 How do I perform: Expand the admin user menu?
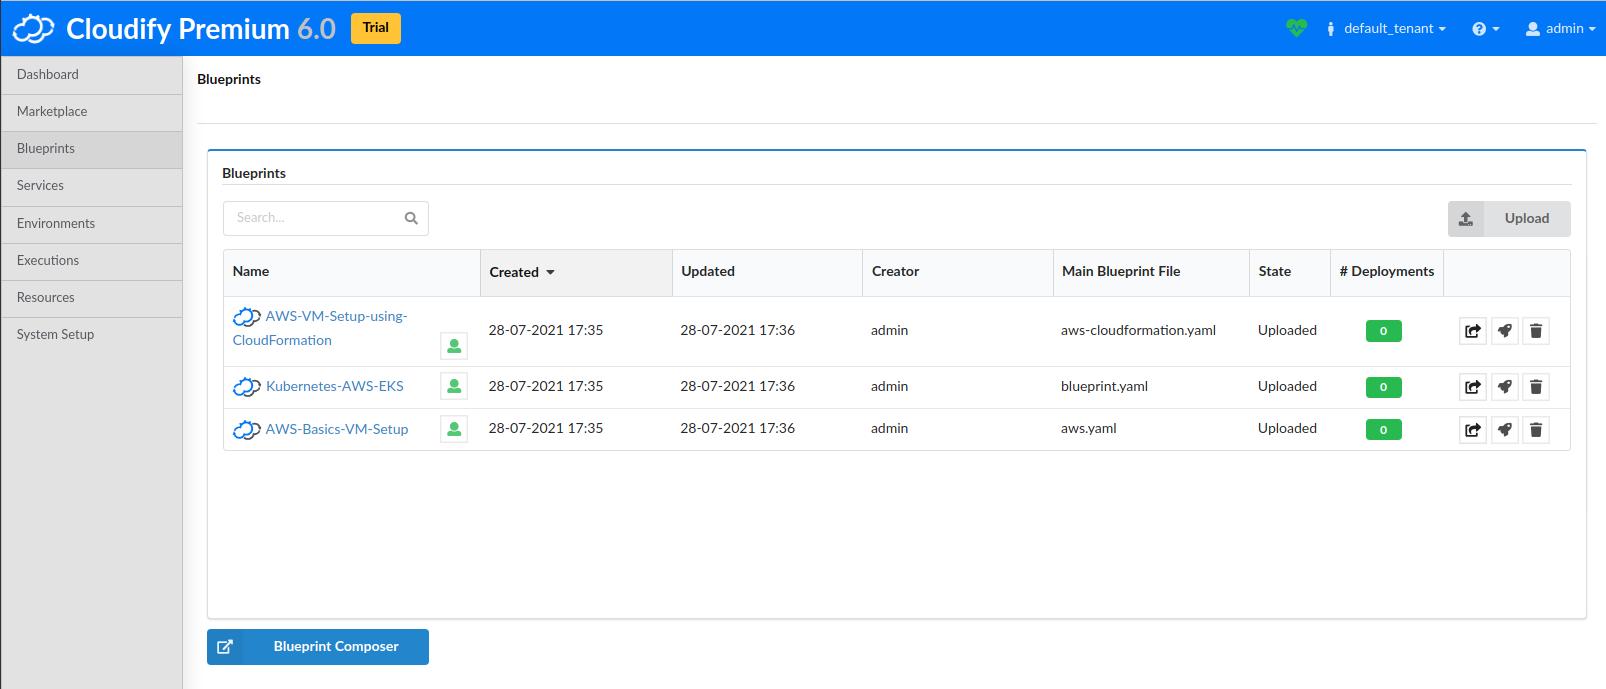point(1559,29)
